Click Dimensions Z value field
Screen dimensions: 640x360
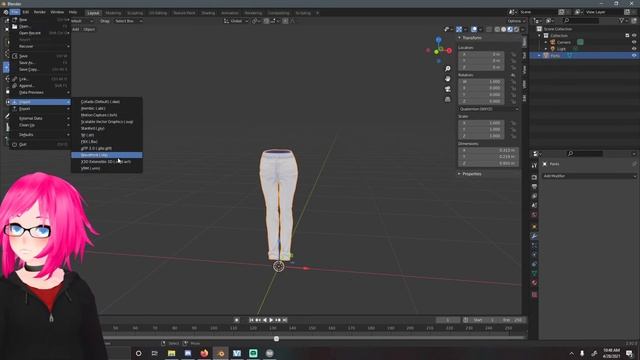click(489, 163)
